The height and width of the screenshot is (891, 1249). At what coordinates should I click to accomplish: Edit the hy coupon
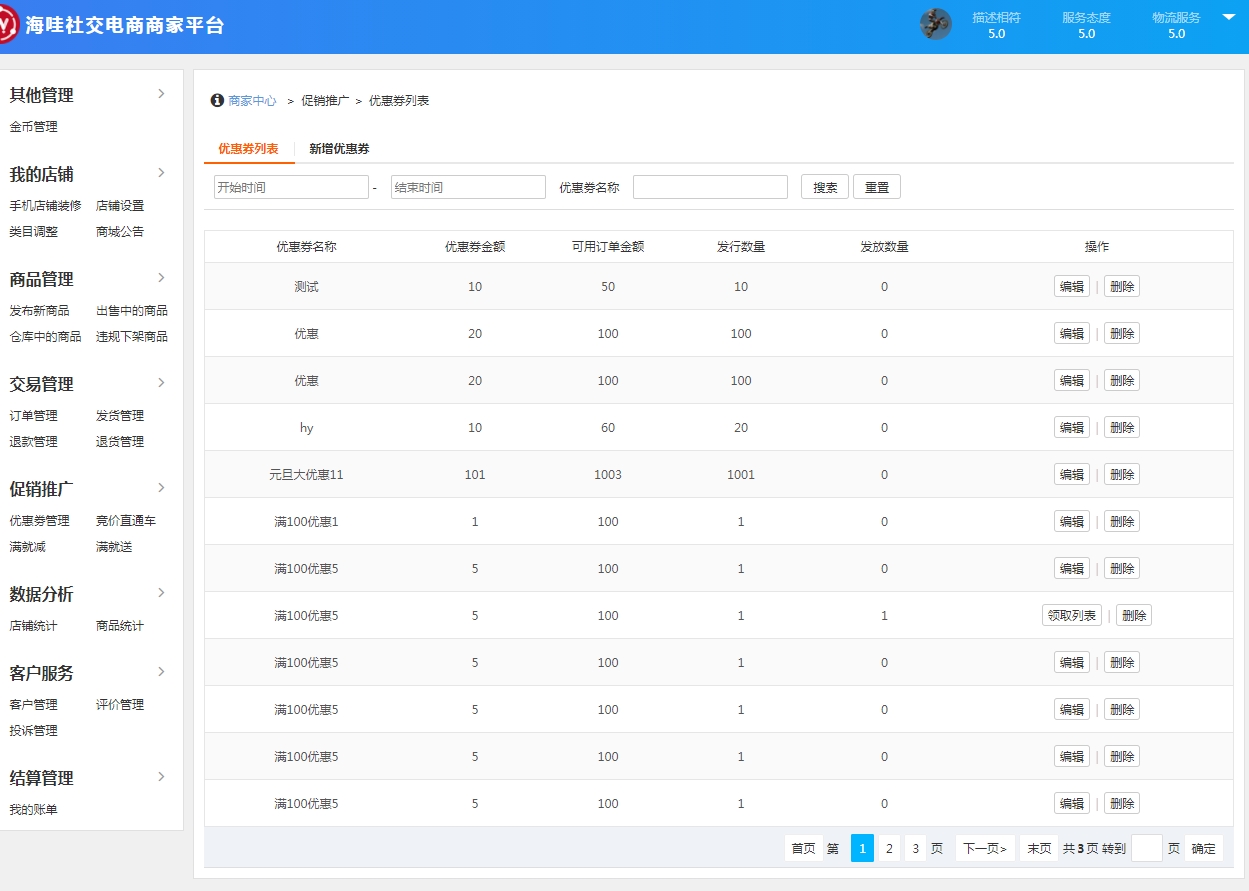1072,427
